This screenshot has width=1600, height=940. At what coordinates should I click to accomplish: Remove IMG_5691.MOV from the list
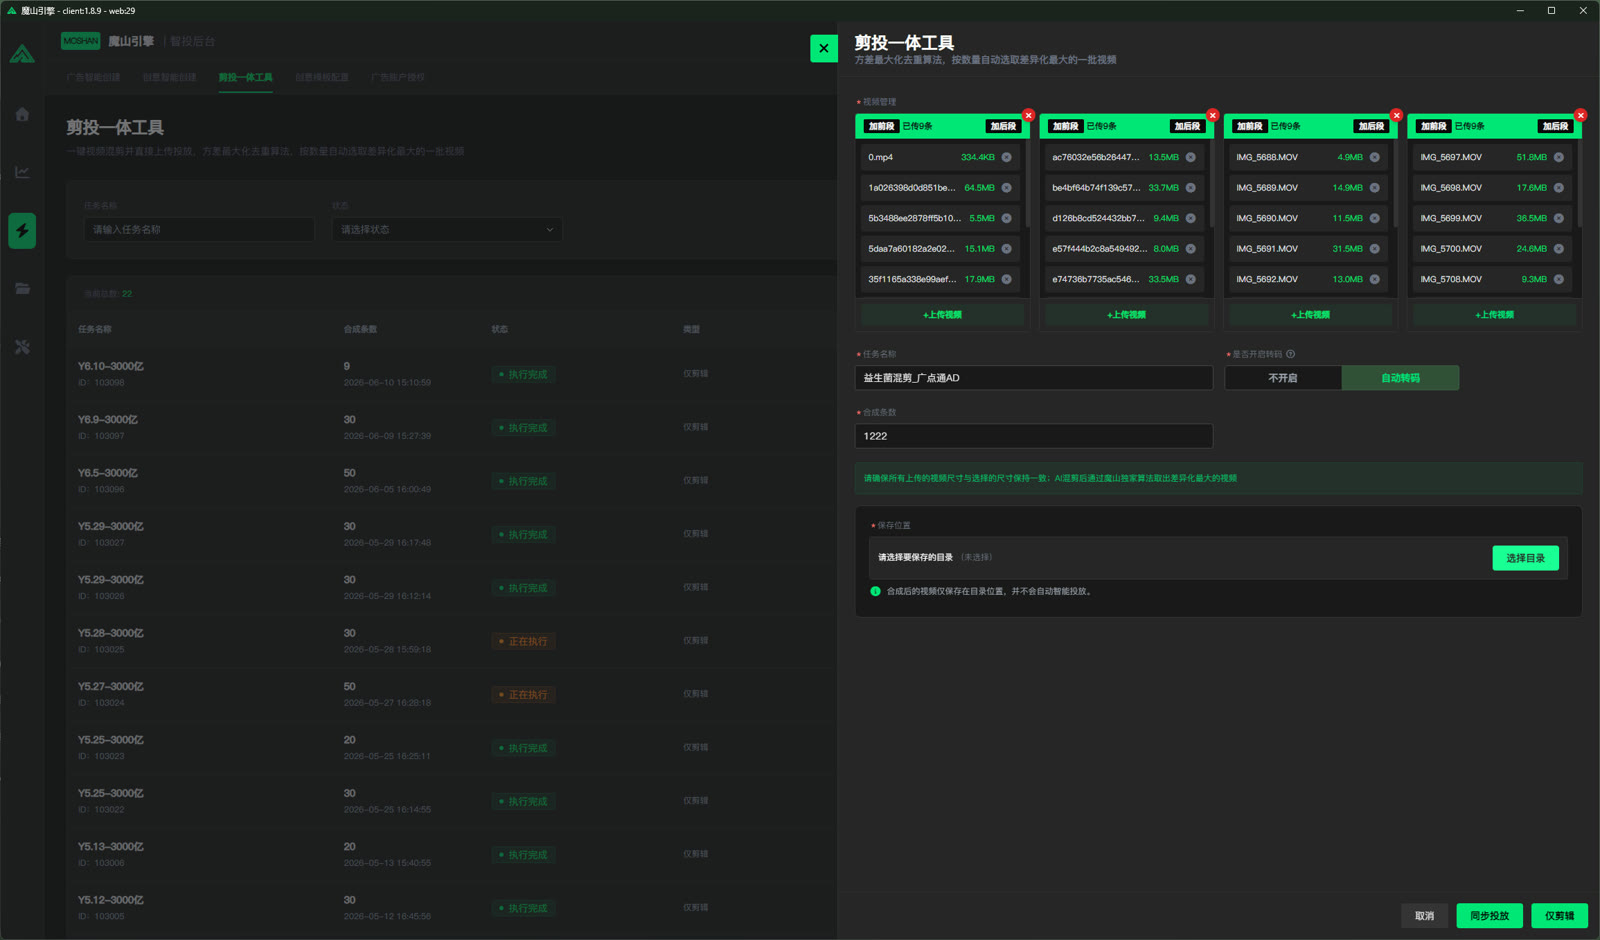(1374, 249)
